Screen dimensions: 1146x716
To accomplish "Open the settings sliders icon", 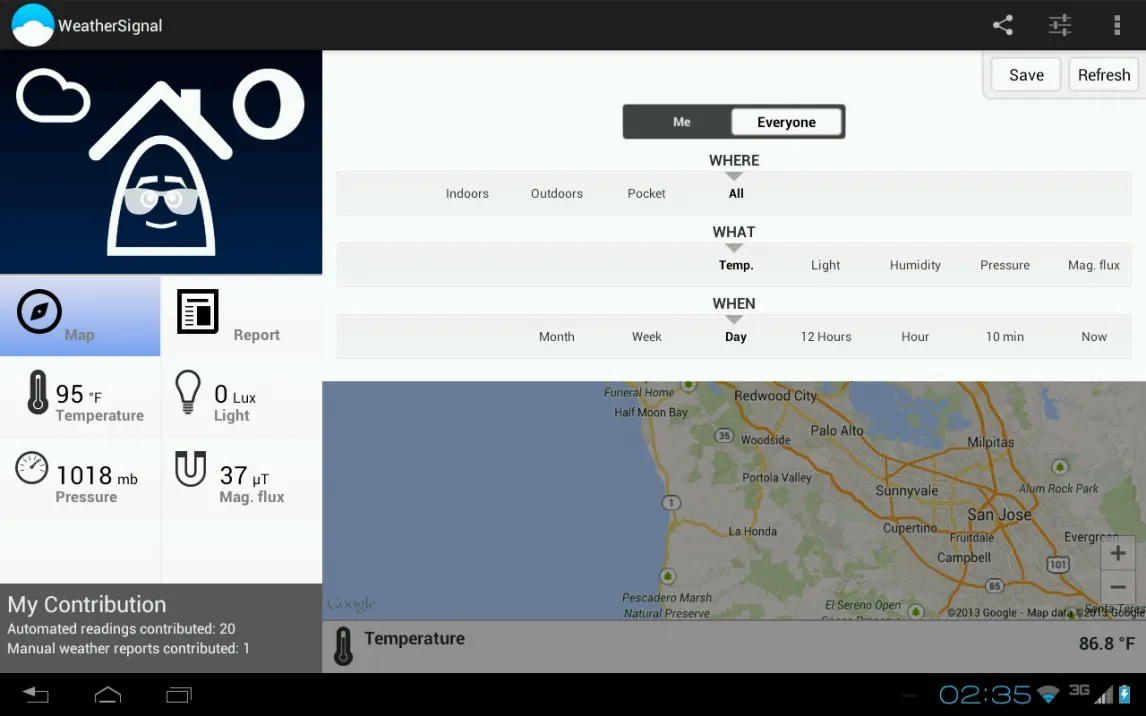I will 1060,25.
